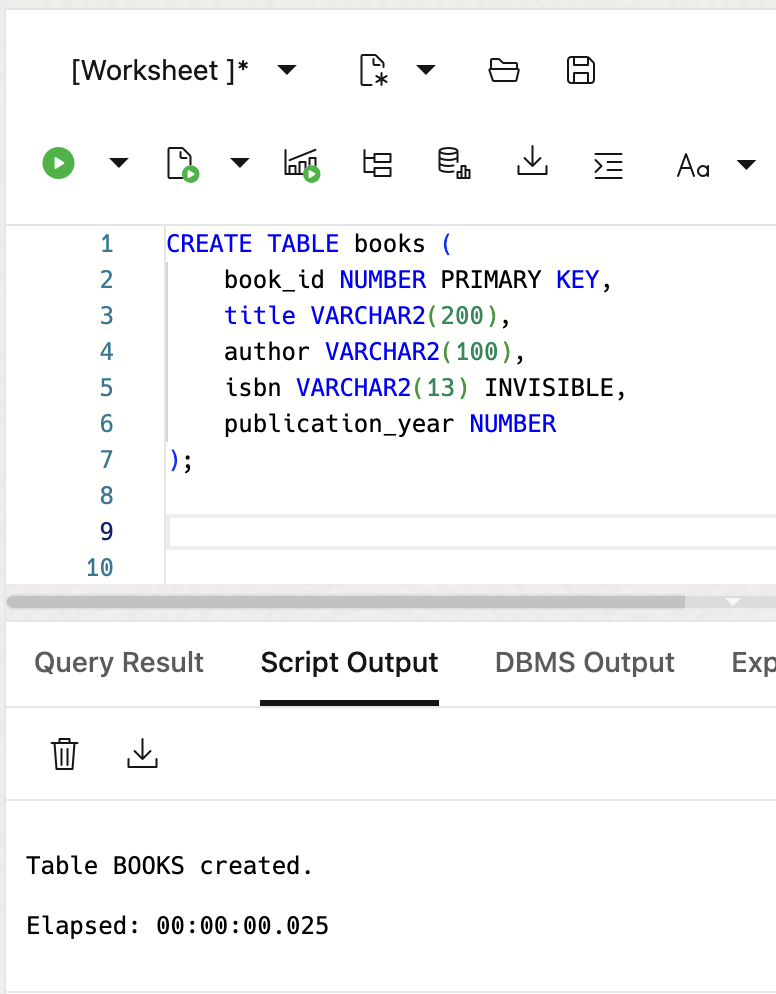This screenshot has width=776, height=994.
Task: Click 'publication_year' on line 6
Action: (339, 424)
